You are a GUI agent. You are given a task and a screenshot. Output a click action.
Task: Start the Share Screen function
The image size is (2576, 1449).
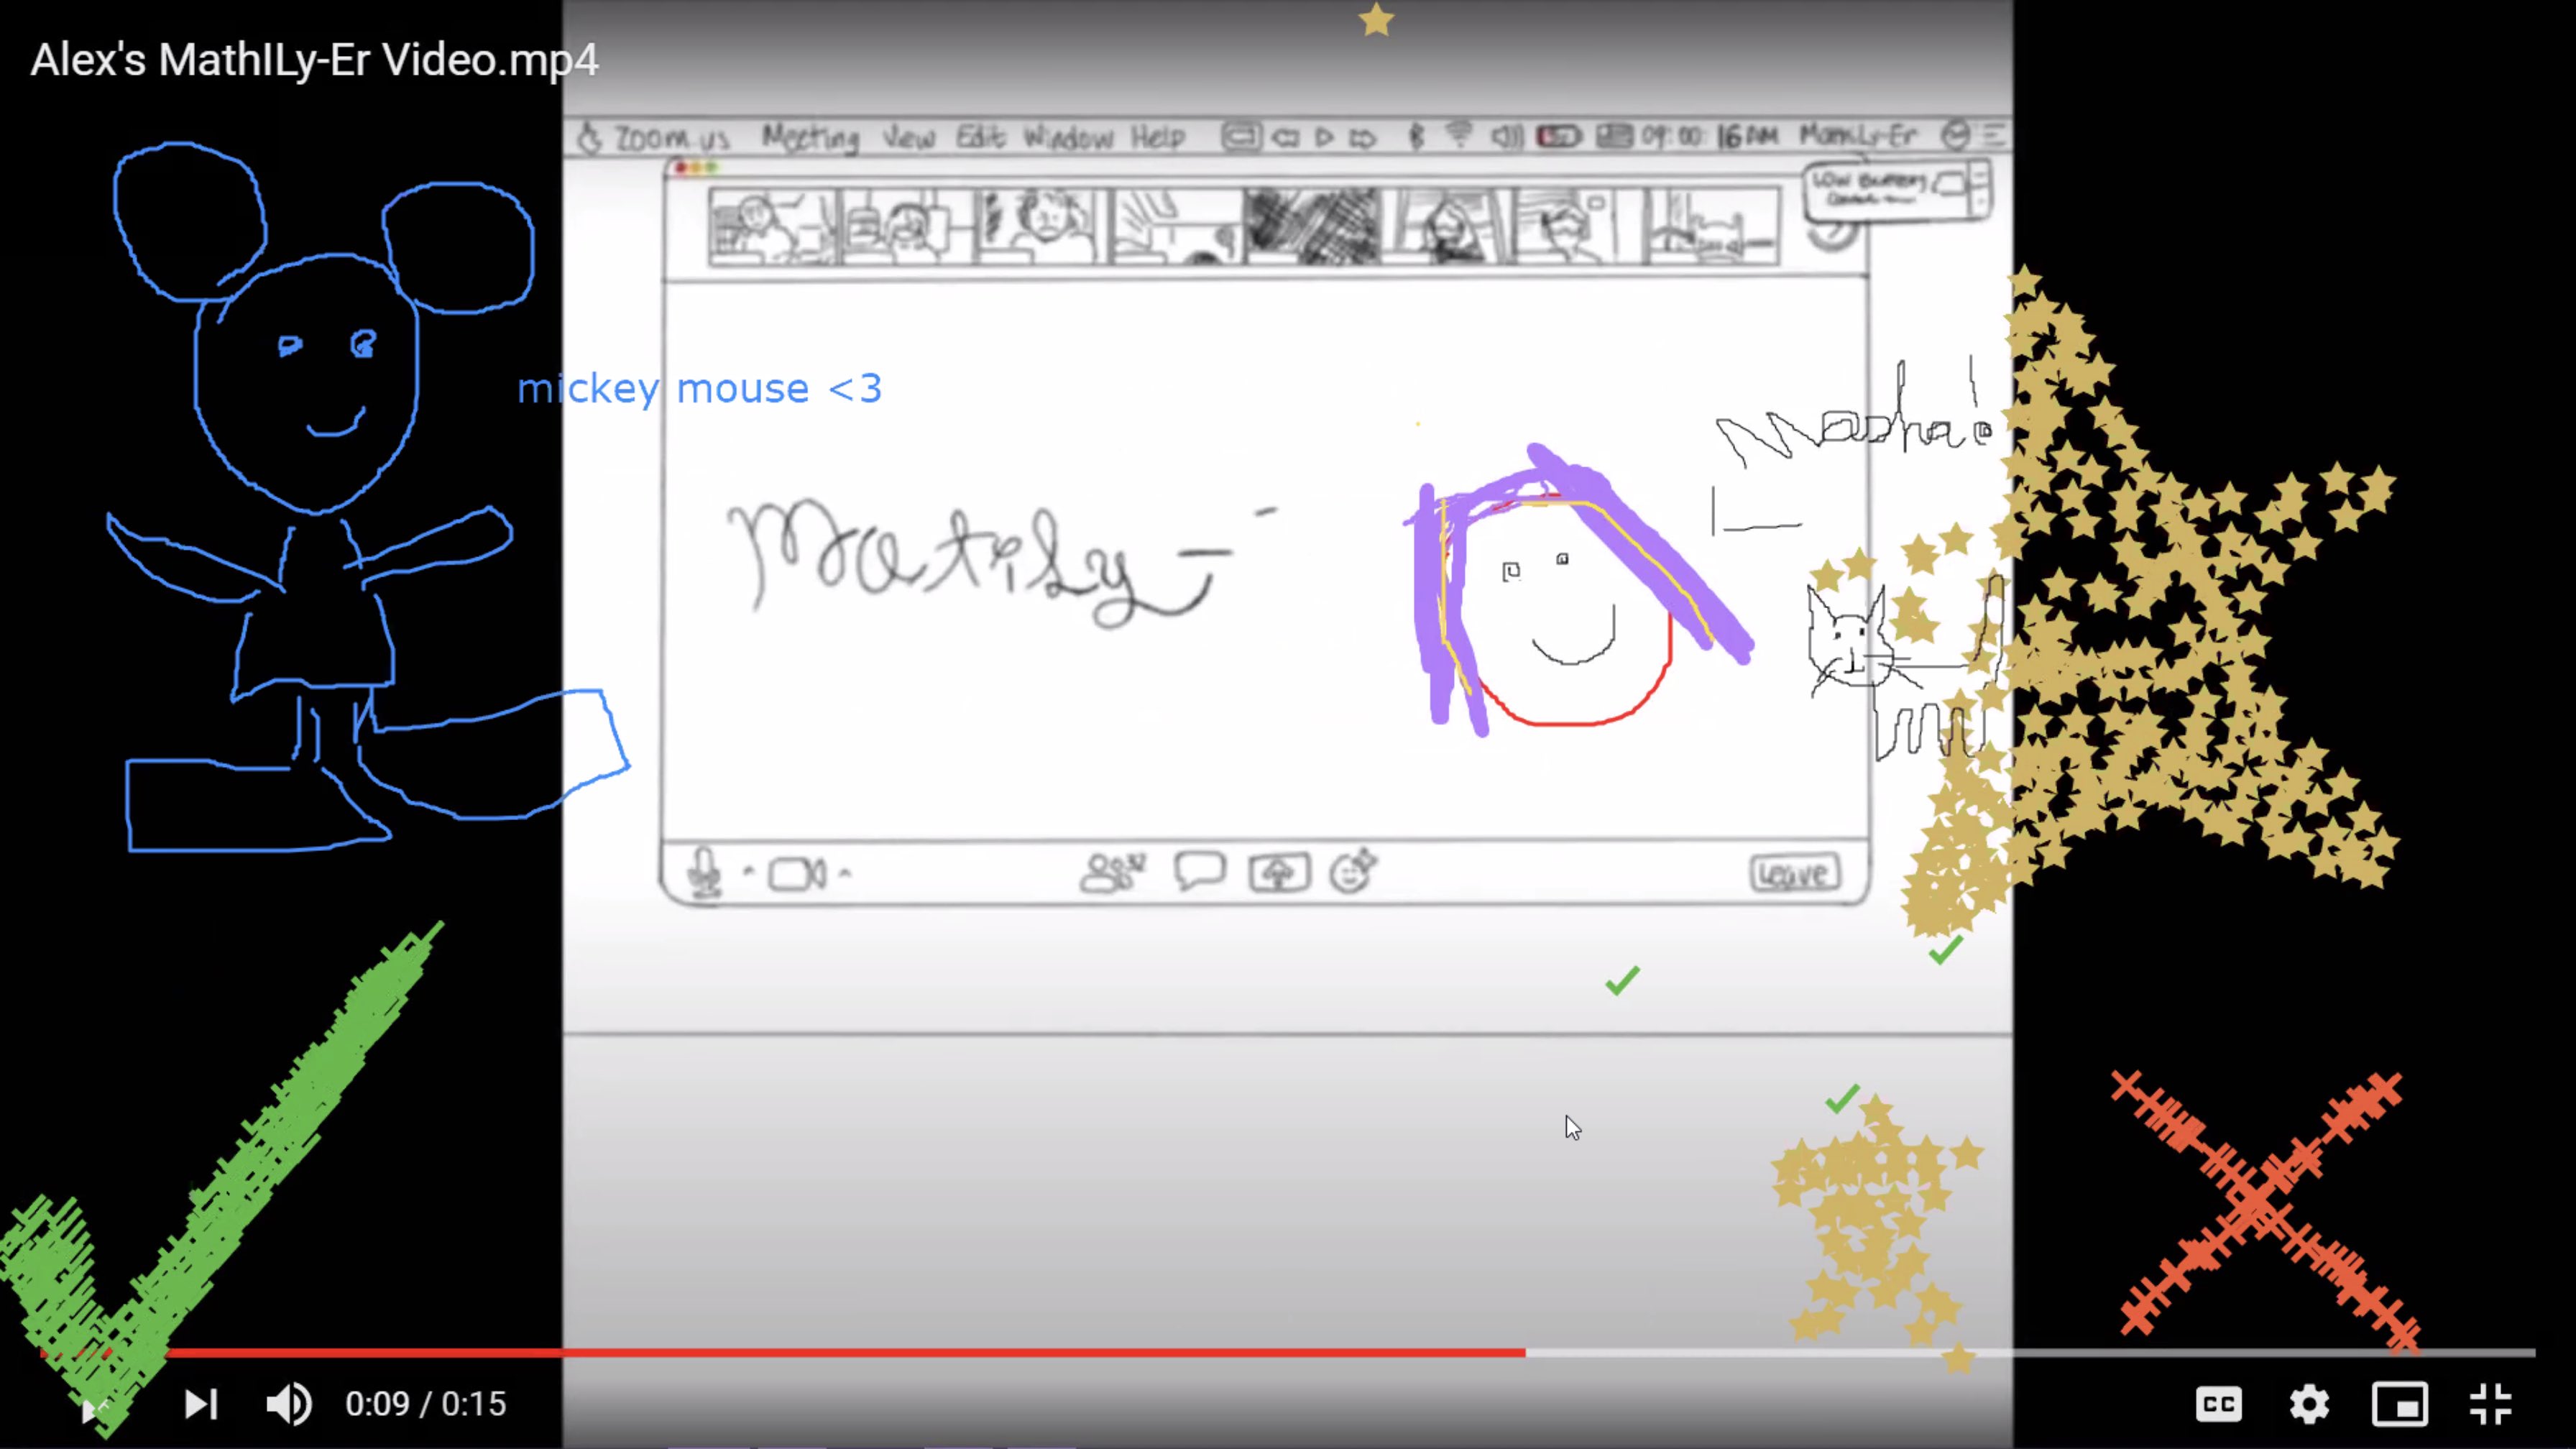(x=1278, y=872)
